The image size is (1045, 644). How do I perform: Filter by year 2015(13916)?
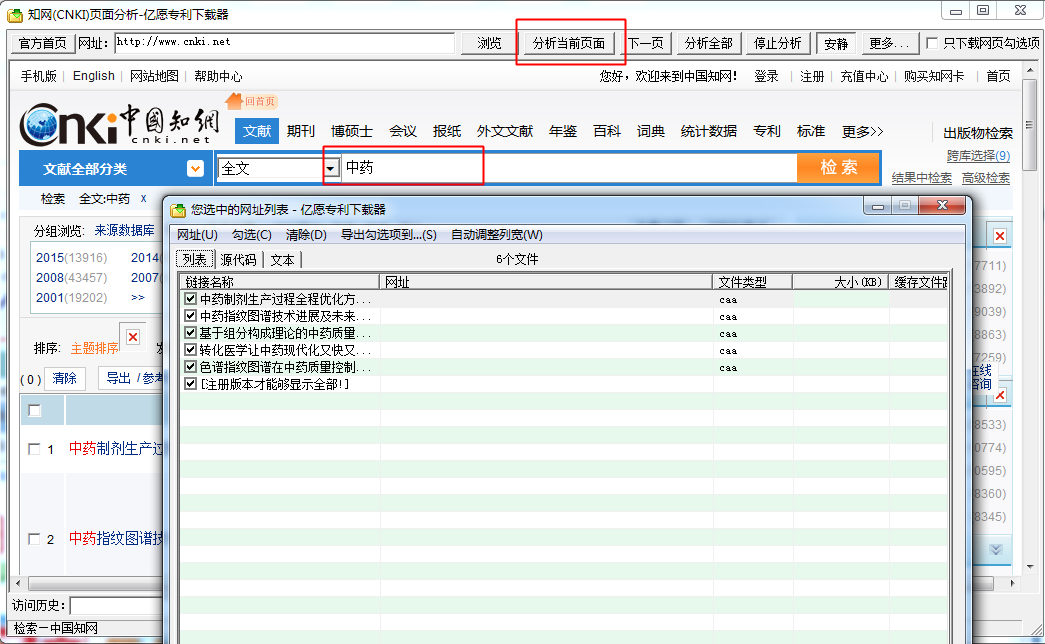click(71, 257)
